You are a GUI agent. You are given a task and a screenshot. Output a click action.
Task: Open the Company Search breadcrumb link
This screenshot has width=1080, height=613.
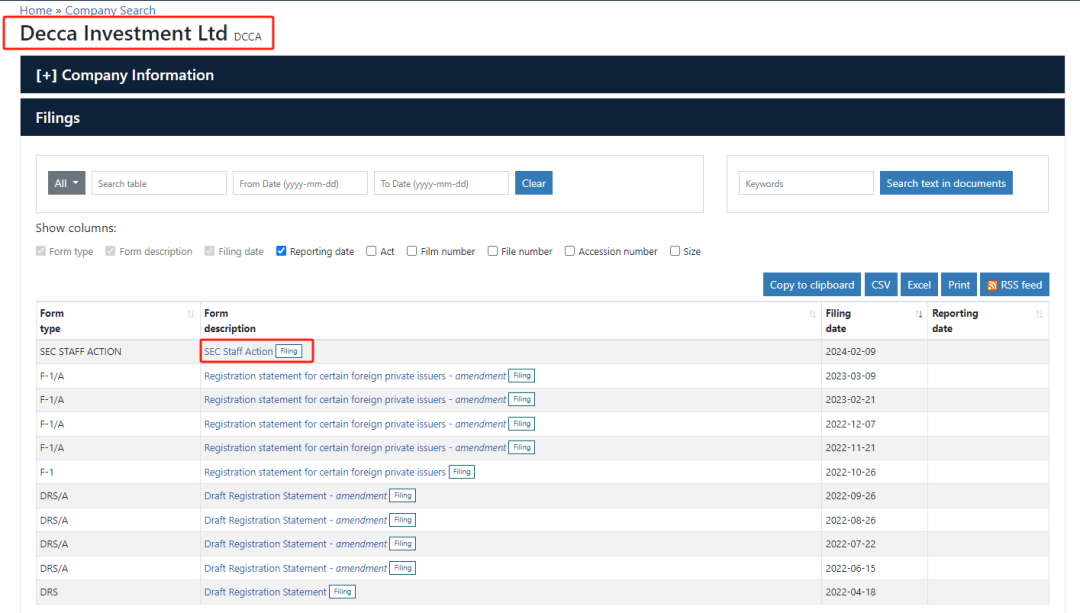[110, 10]
